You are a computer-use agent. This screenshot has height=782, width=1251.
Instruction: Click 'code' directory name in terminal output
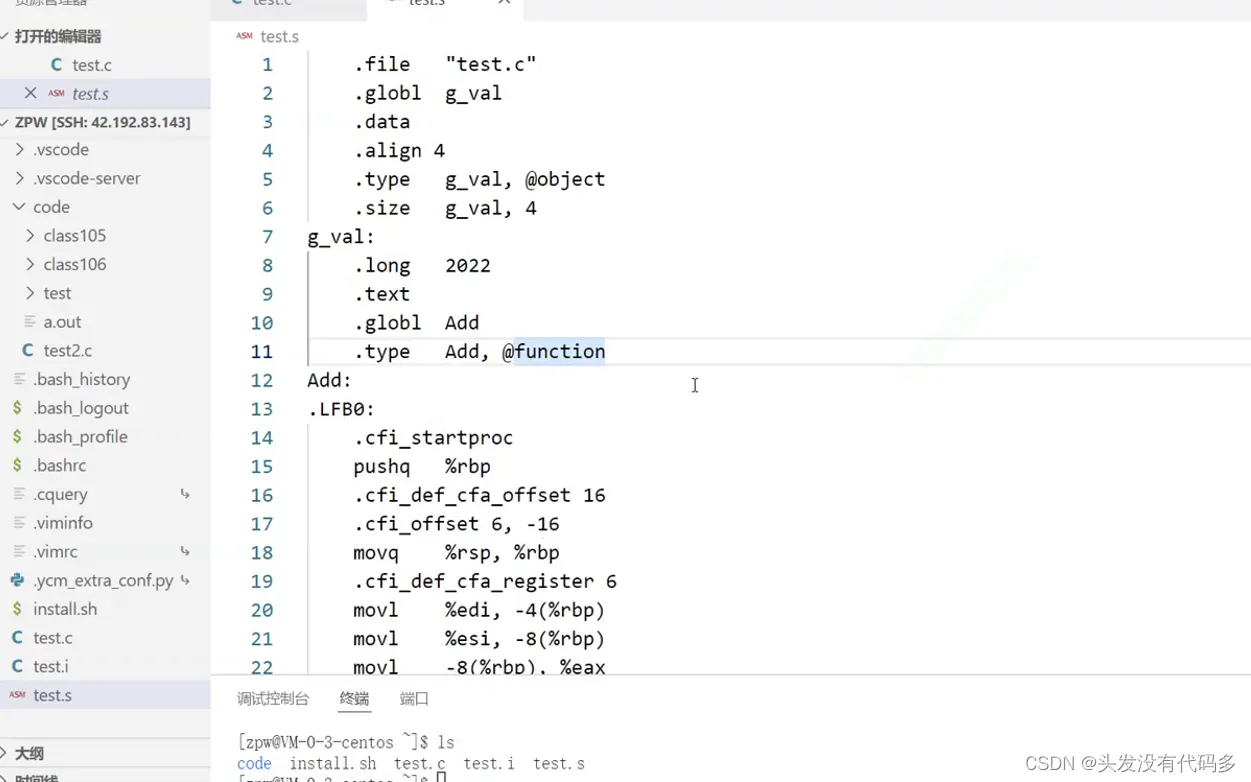click(x=254, y=764)
